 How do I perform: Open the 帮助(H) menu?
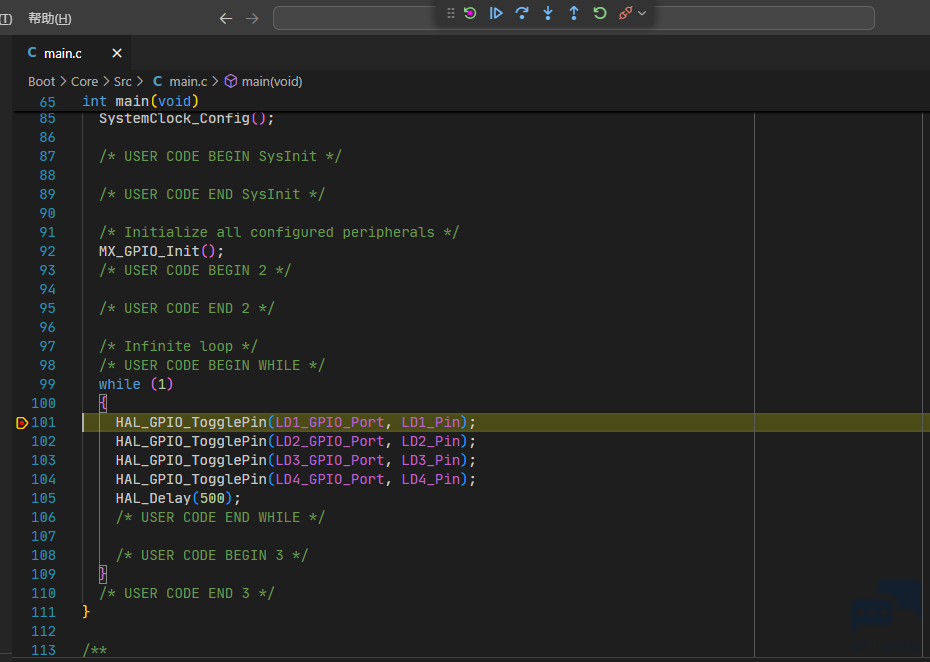pos(50,18)
